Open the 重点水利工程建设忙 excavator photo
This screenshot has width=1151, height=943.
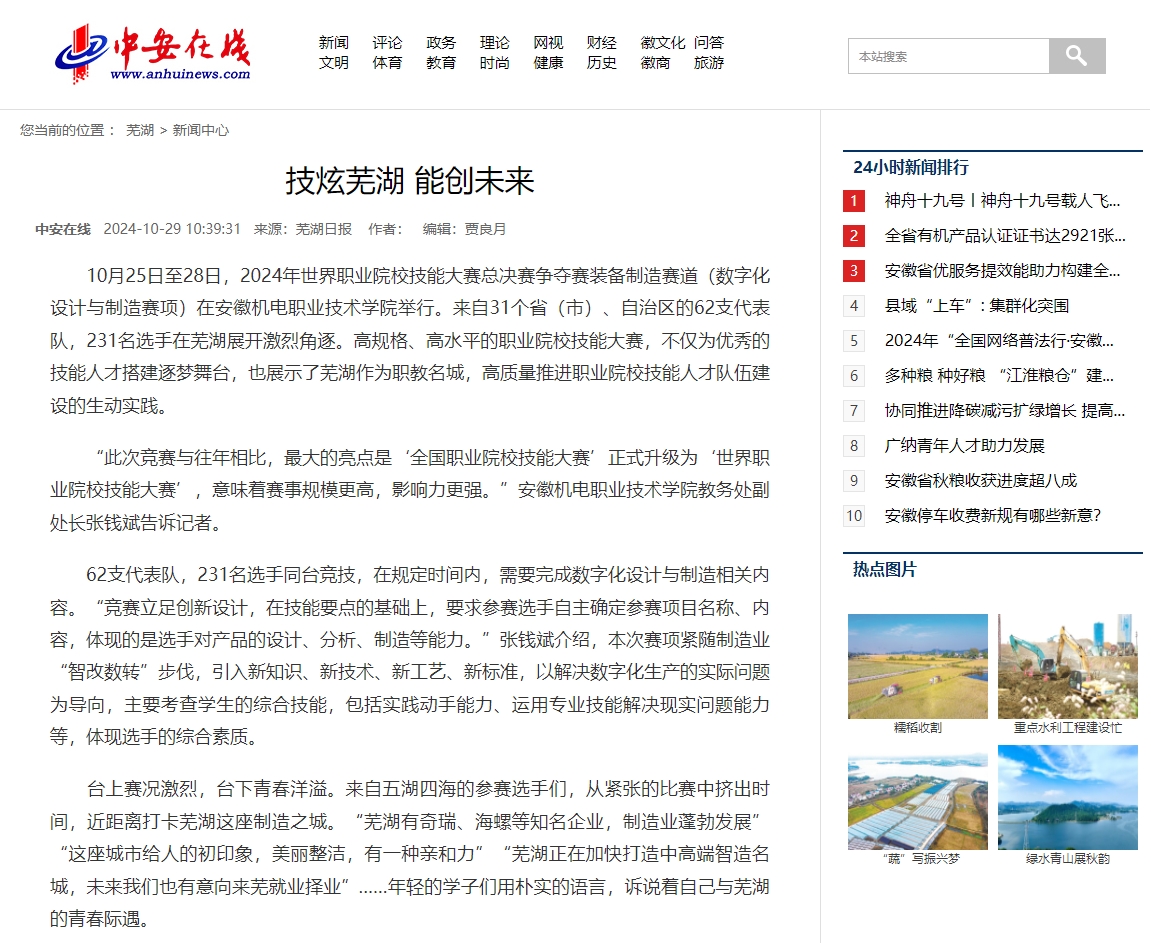1068,666
